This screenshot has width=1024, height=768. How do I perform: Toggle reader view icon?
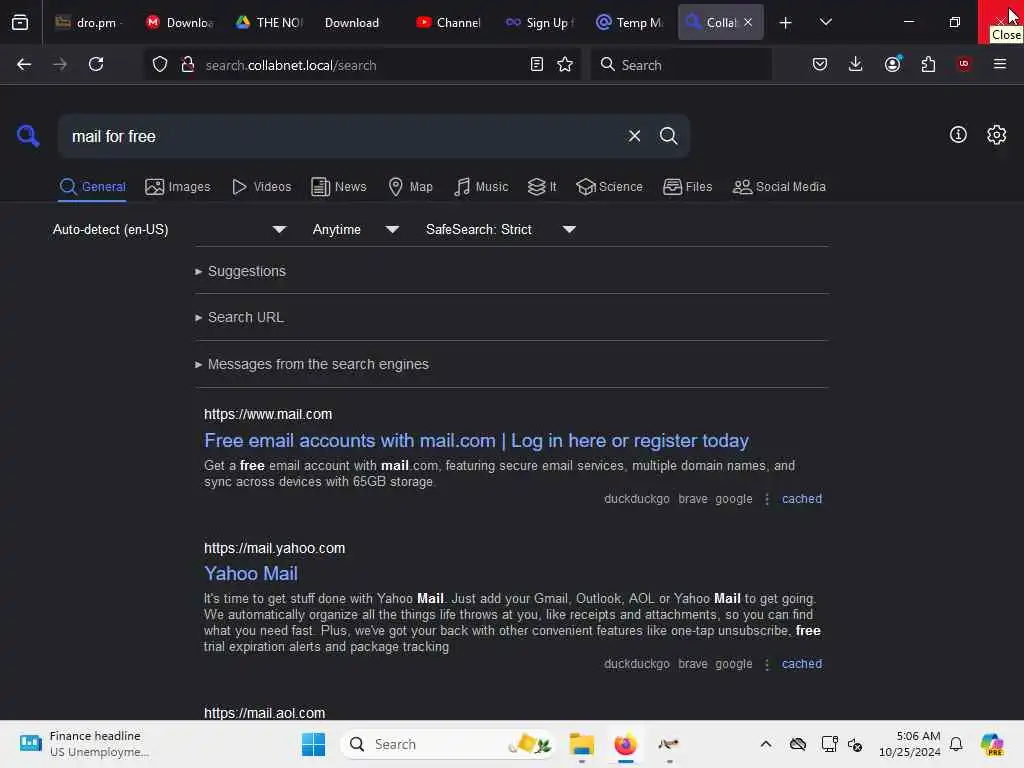pyautogui.click(x=537, y=64)
